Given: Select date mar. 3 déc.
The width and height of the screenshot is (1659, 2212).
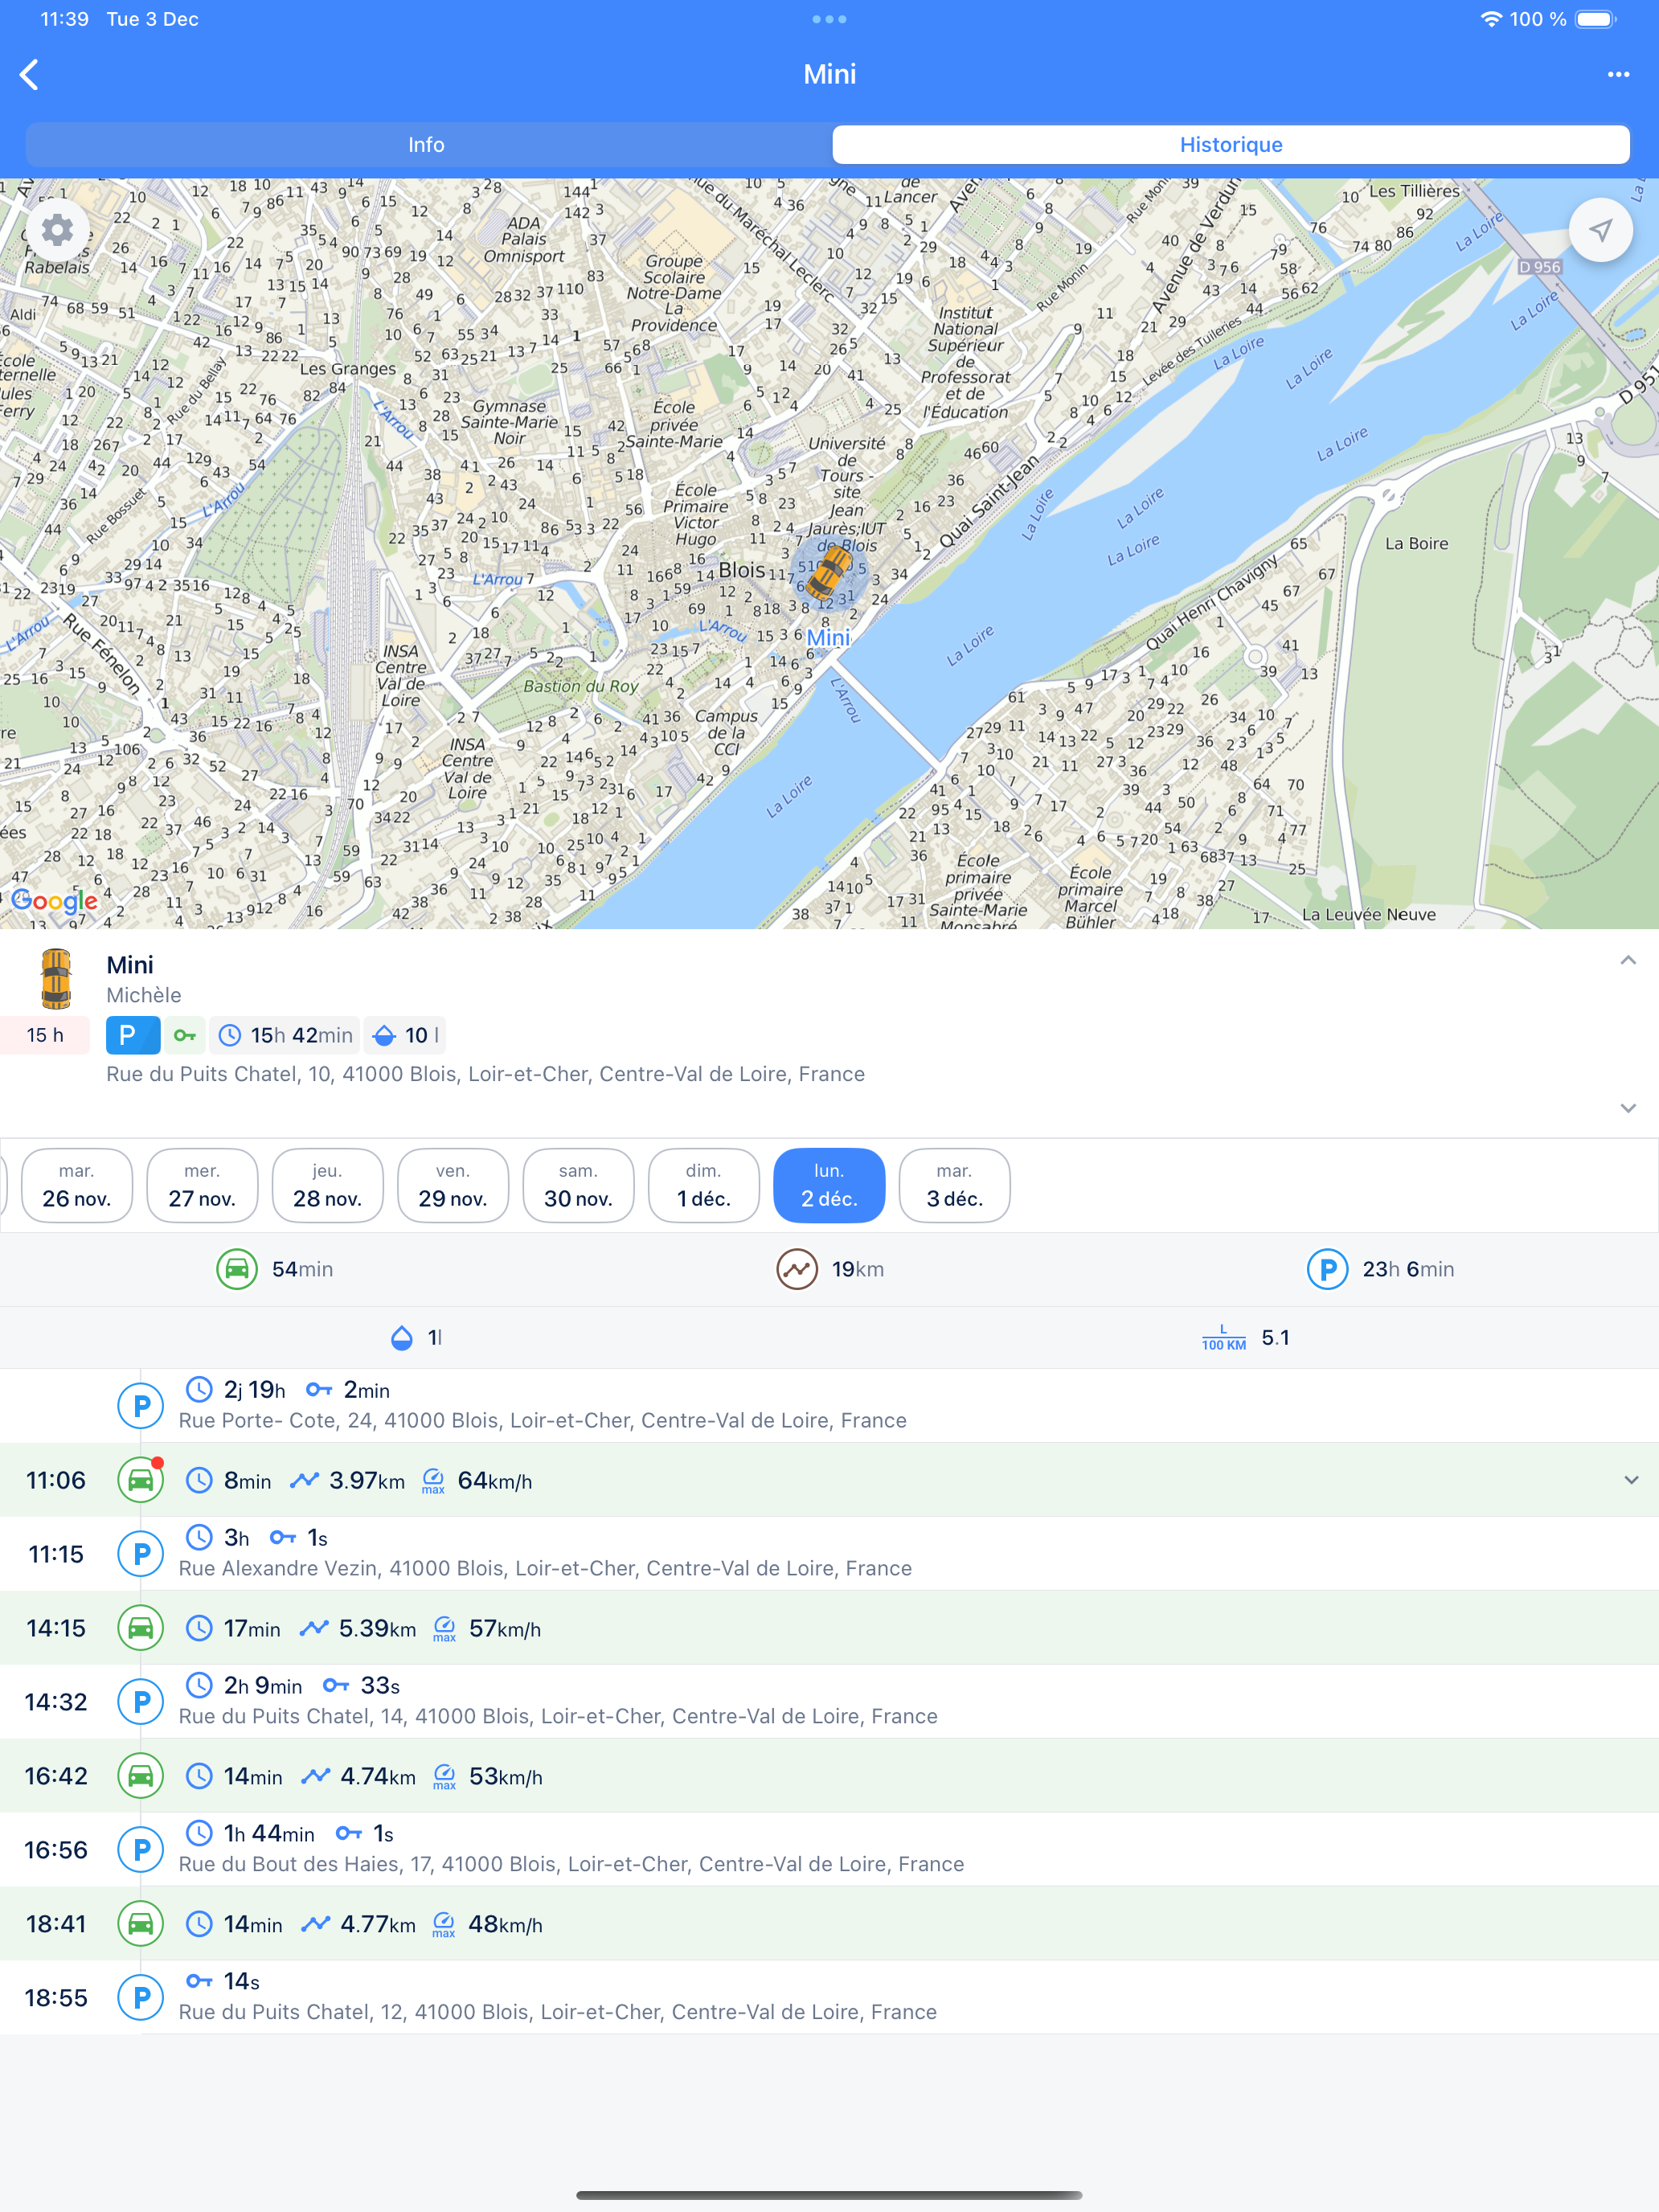Looking at the screenshot, I should [x=954, y=1186].
